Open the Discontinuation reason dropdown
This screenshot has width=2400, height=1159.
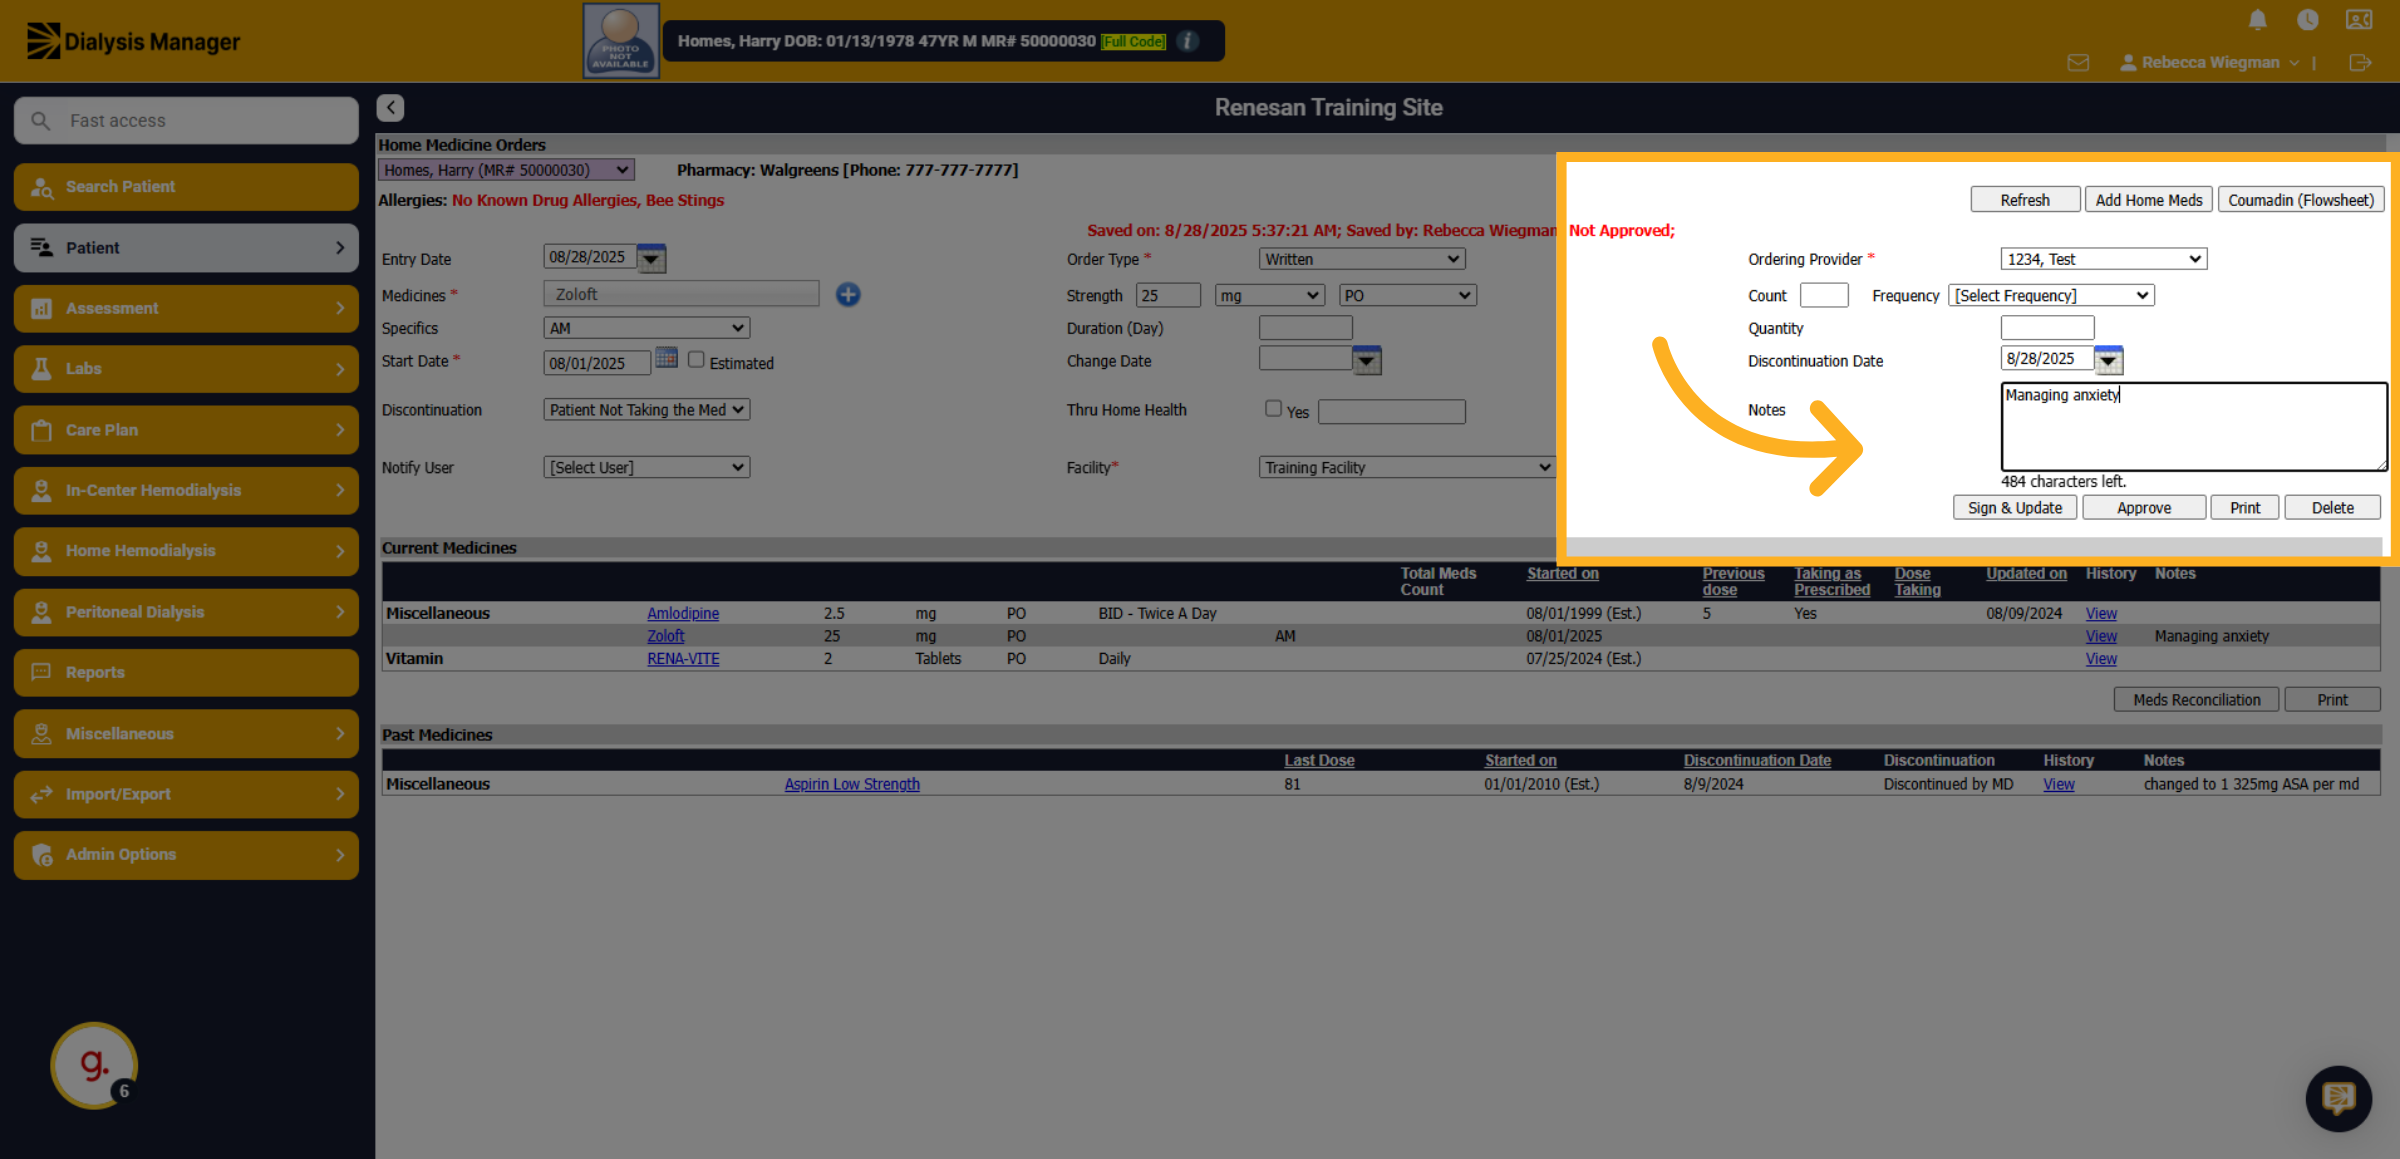tap(646, 410)
